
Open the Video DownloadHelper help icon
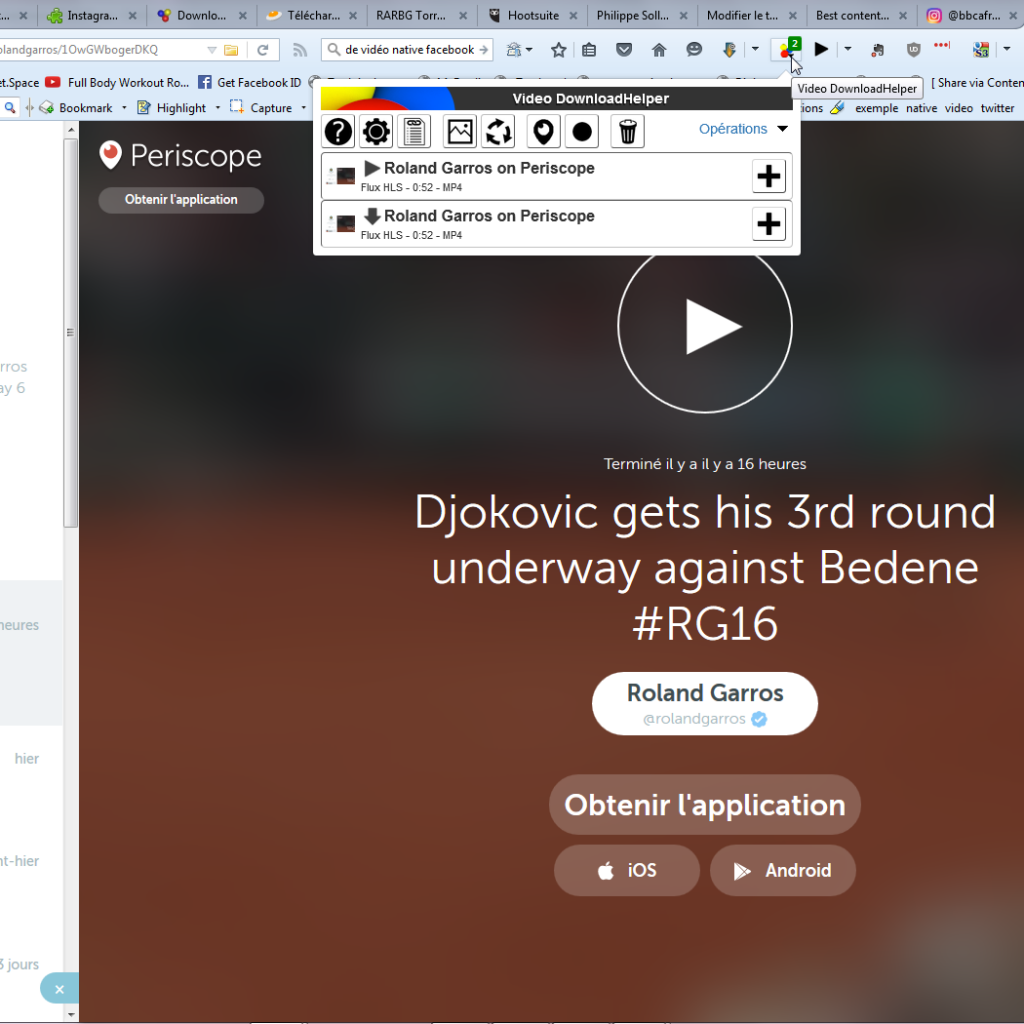338,131
